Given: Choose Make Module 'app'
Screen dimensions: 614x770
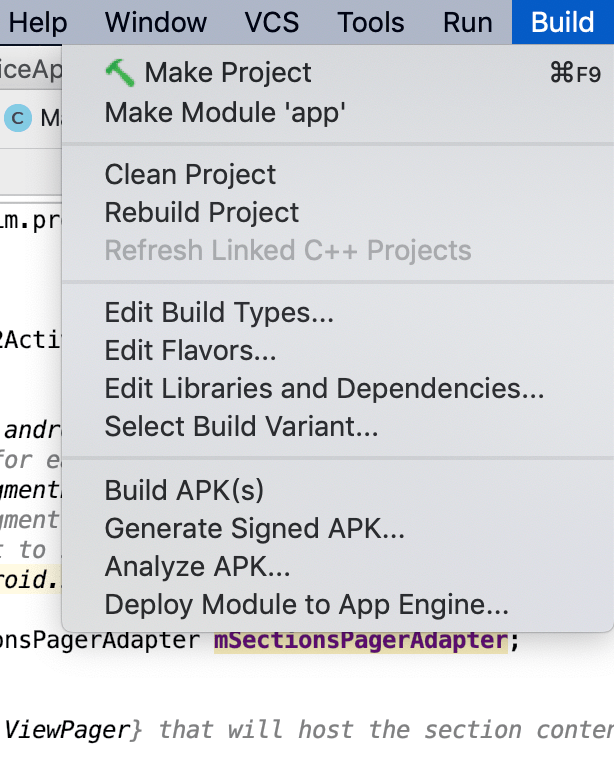Looking at the screenshot, I should tap(225, 113).
